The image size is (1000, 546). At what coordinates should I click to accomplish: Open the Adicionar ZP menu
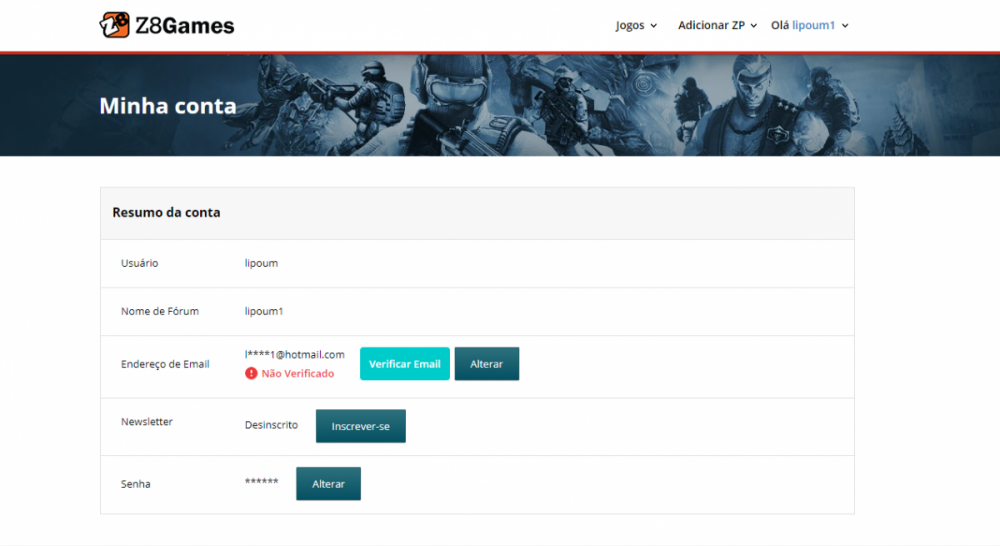tap(711, 25)
